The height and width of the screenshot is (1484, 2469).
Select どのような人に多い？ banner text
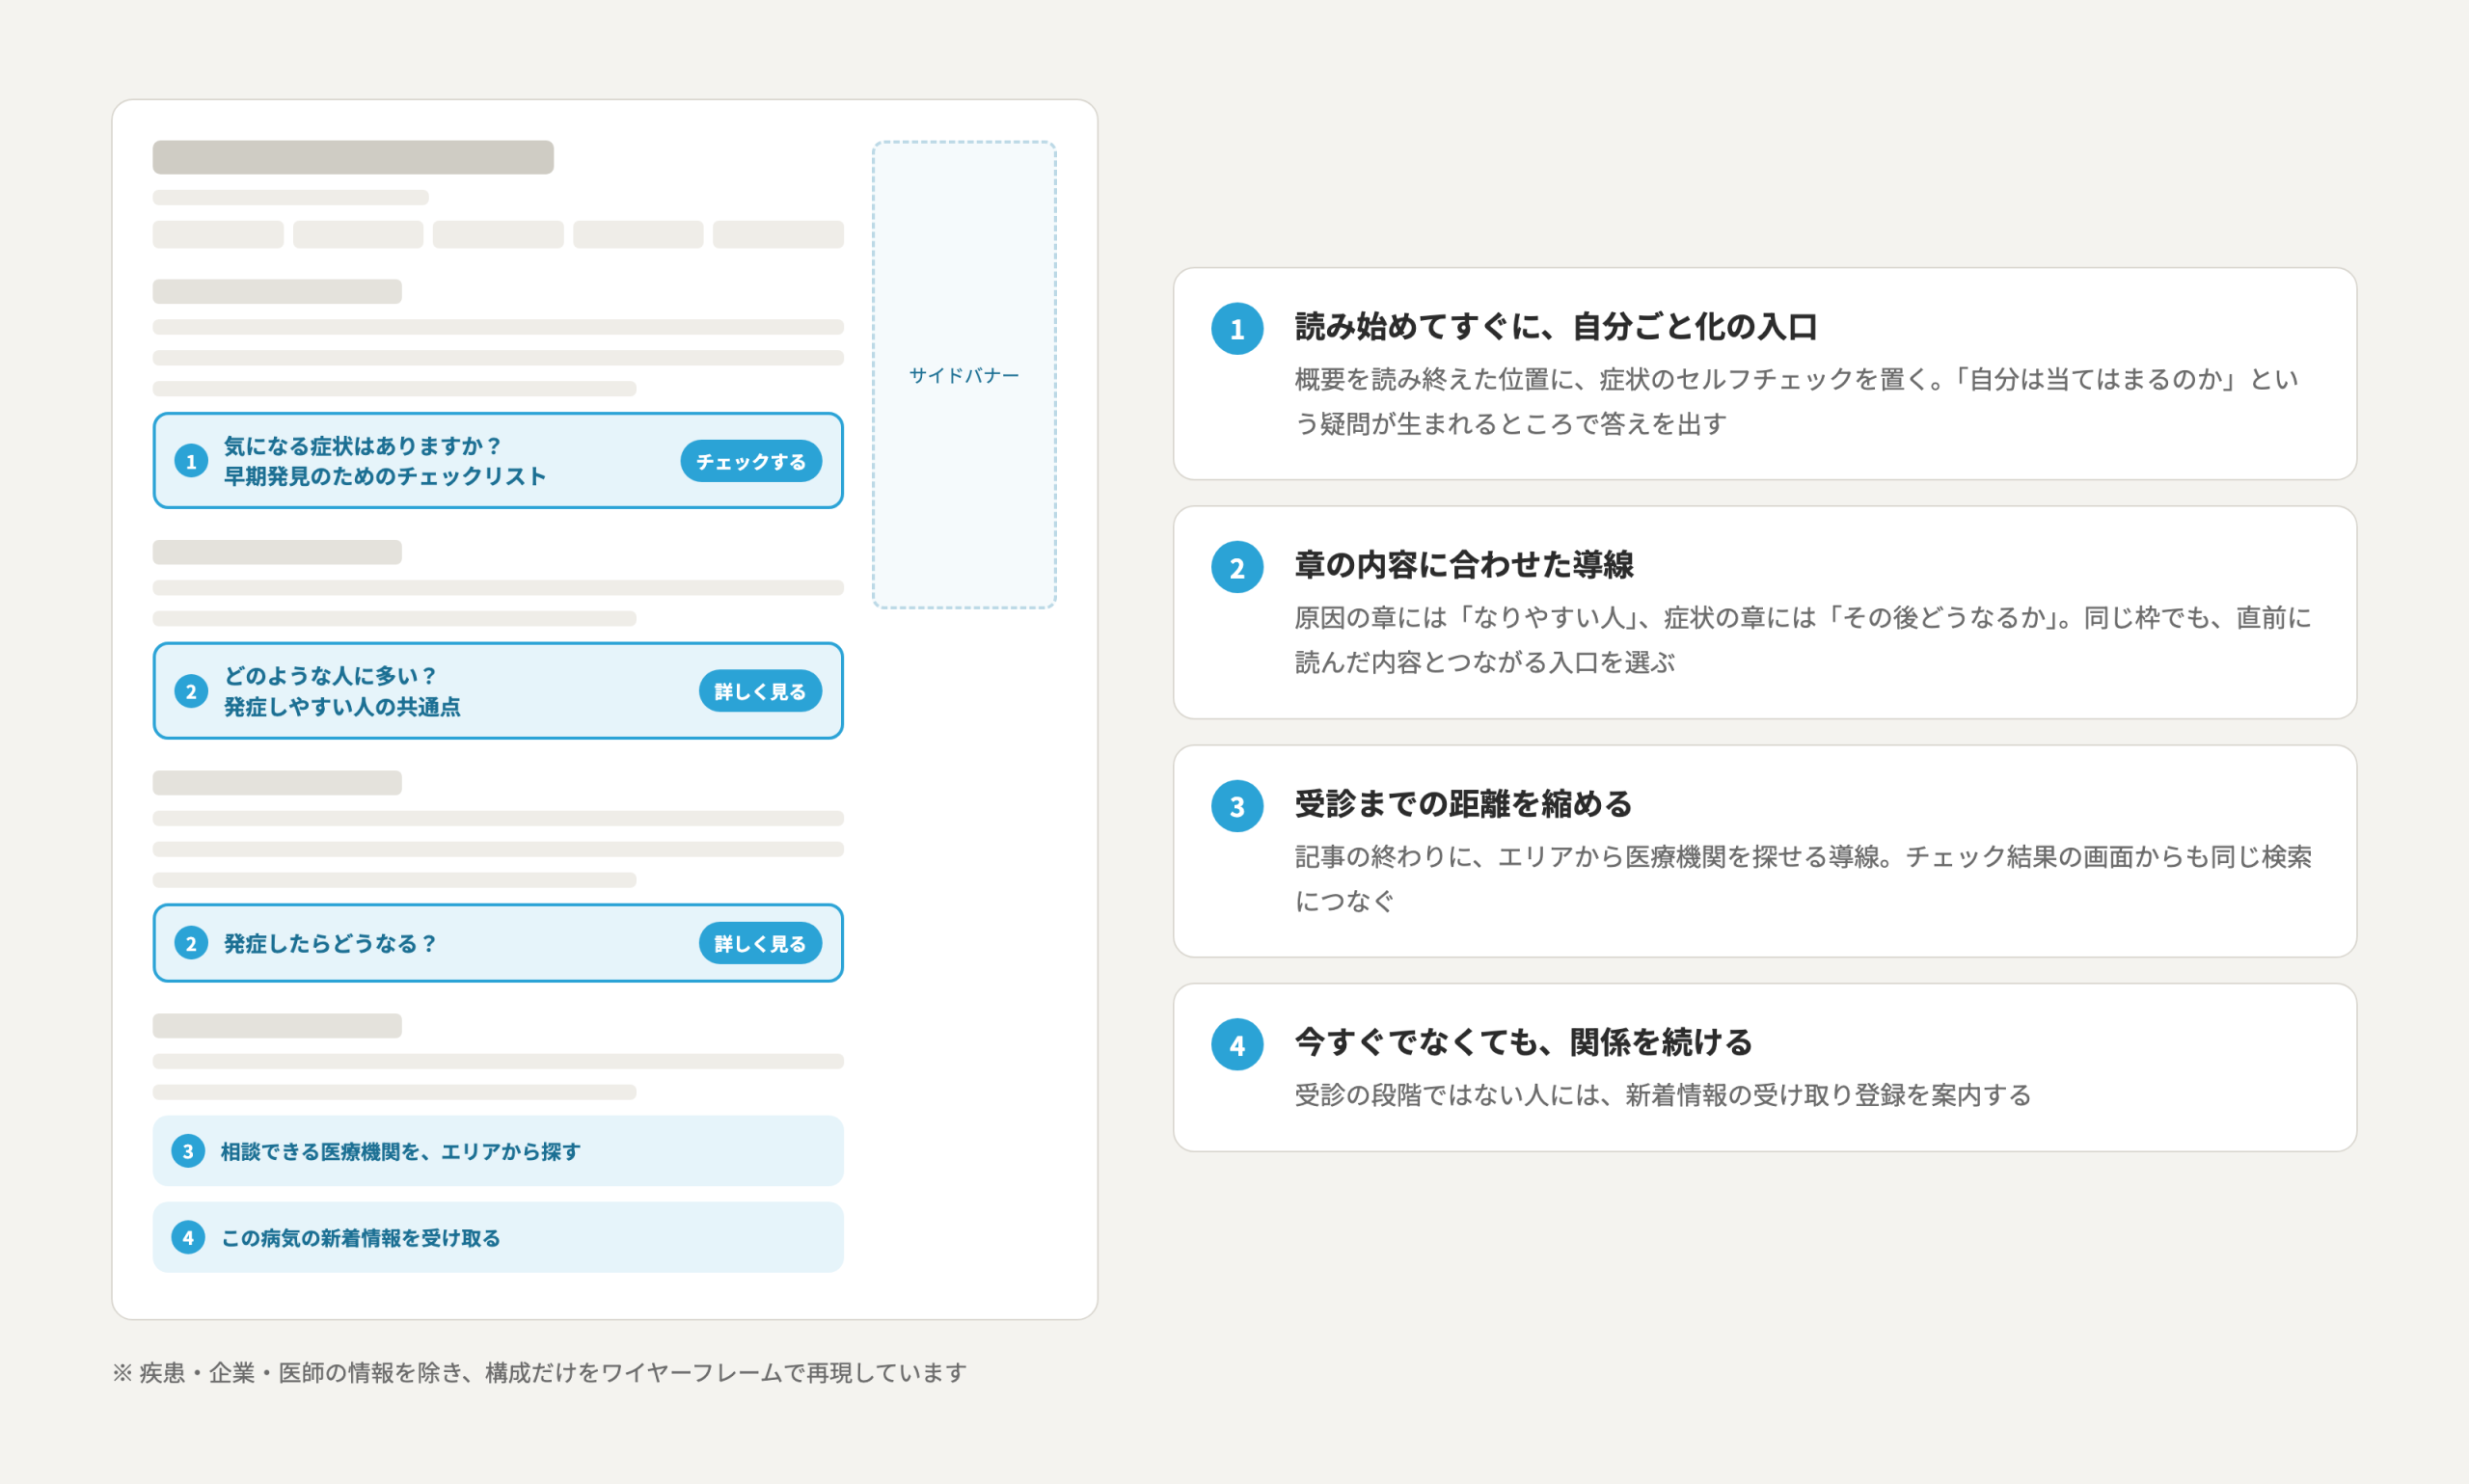click(342, 691)
